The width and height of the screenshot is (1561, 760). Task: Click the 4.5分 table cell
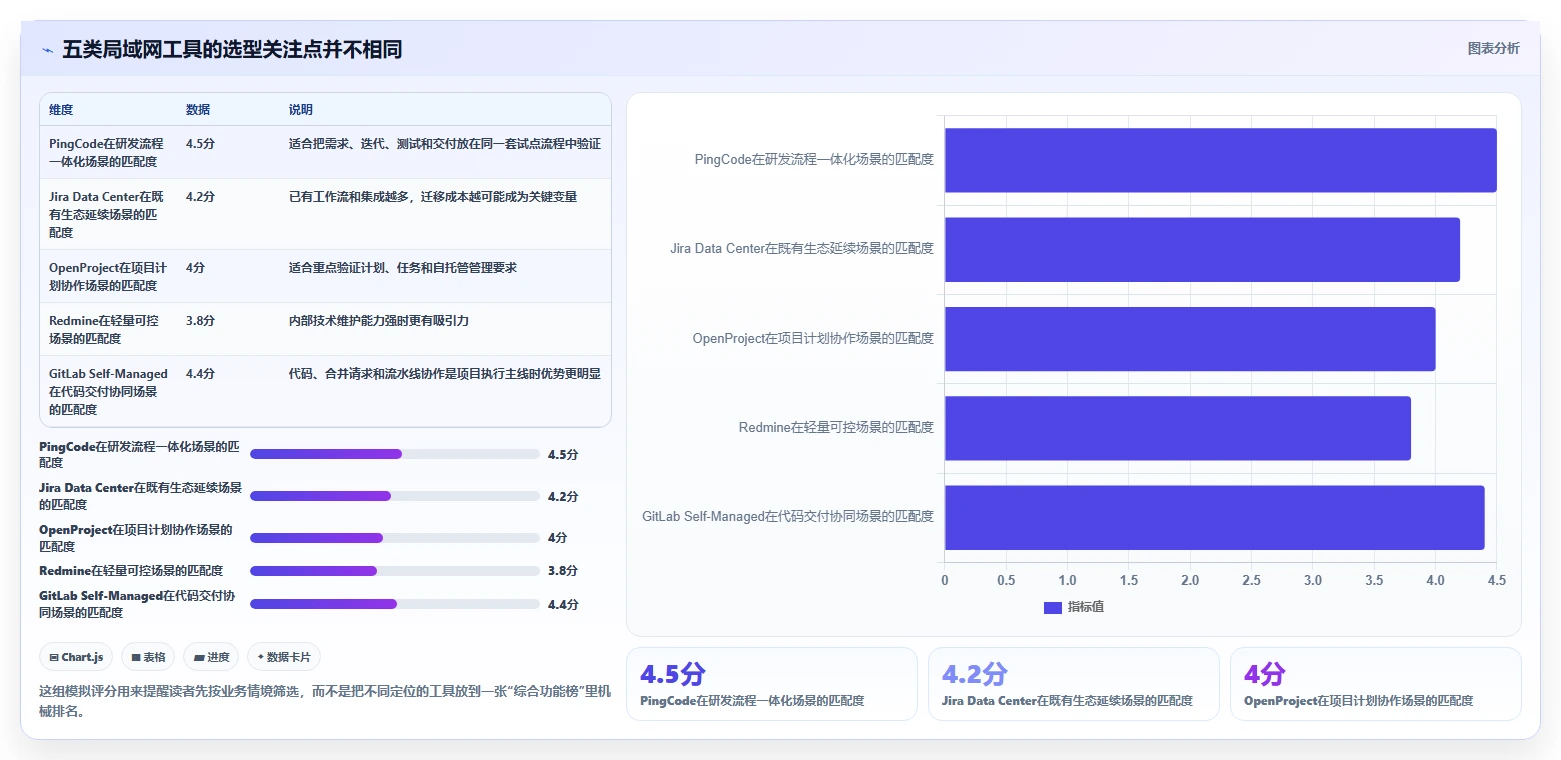point(201,144)
